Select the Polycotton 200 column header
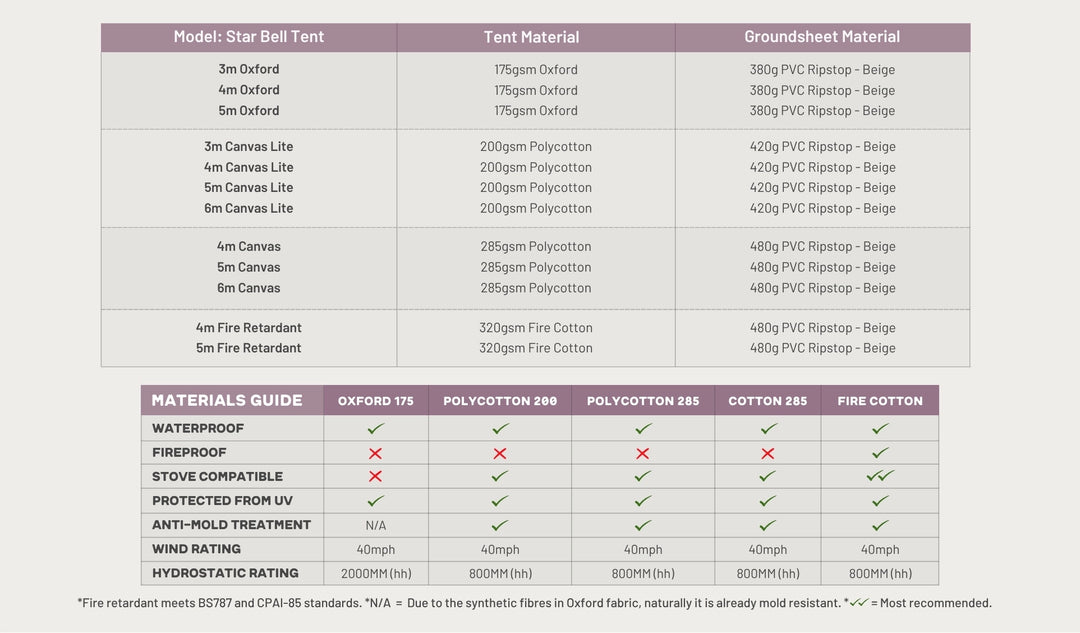 (x=500, y=401)
